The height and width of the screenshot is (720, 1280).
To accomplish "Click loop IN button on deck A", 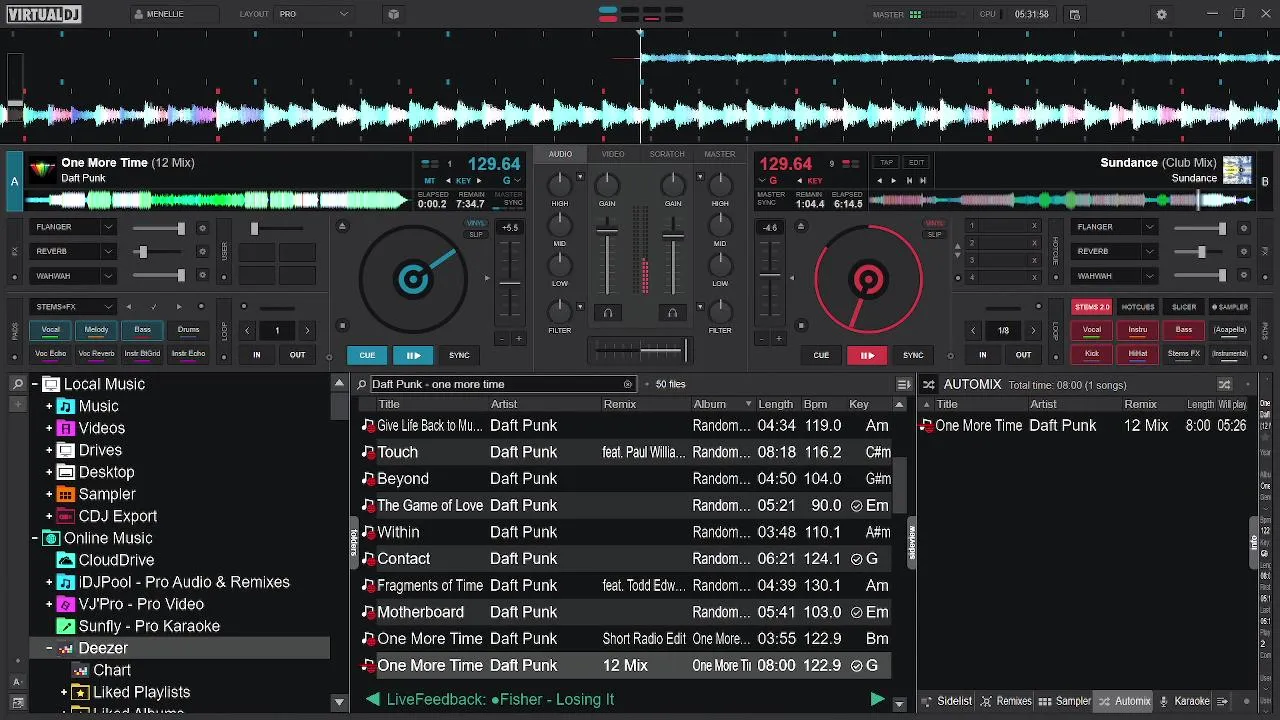I will (257, 355).
